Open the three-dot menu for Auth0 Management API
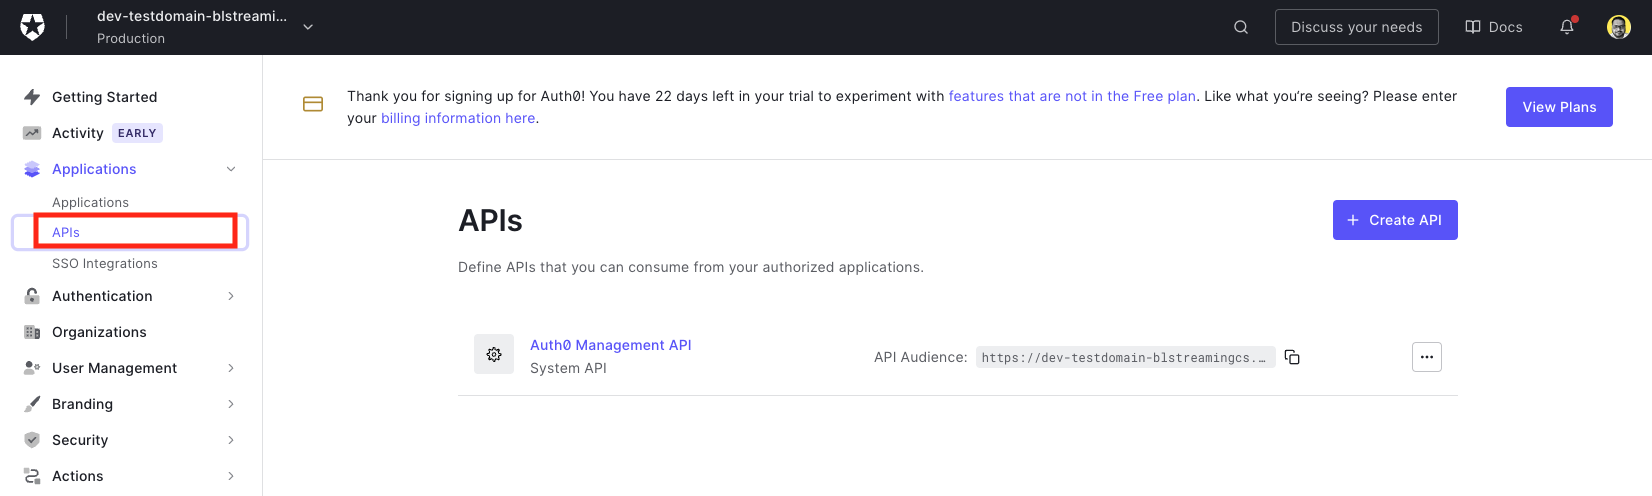This screenshot has width=1652, height=496. click(x=1427, y=357)
